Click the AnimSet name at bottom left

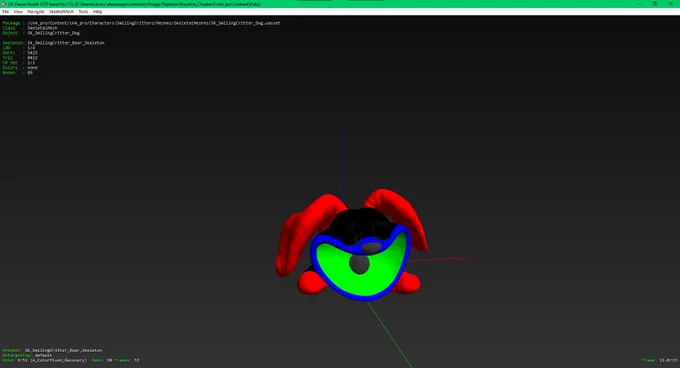63,350
